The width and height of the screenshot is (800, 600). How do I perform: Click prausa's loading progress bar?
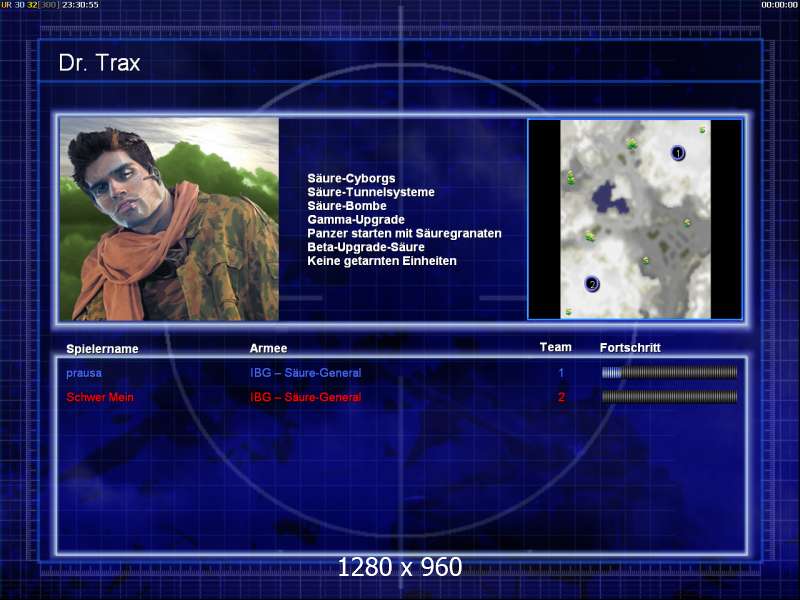click(669, 373)
